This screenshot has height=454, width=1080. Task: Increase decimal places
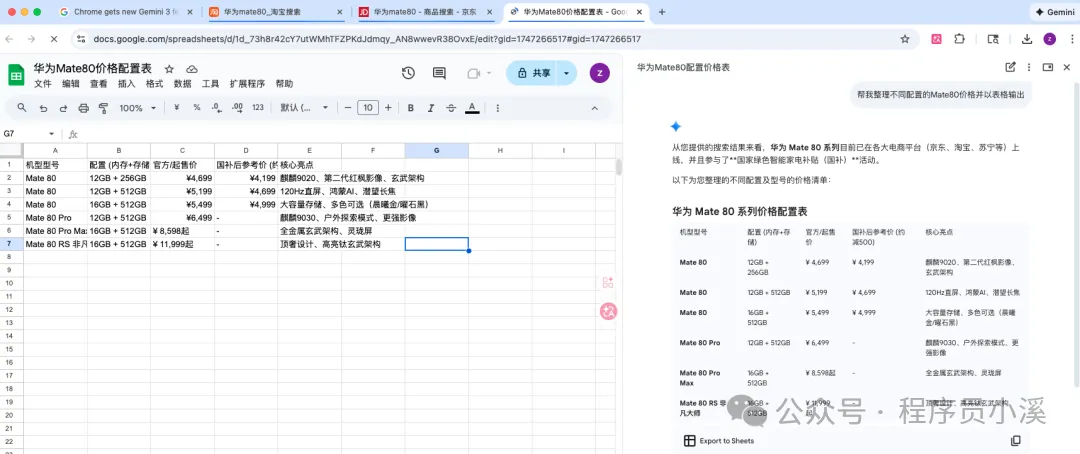click(238, 107)
